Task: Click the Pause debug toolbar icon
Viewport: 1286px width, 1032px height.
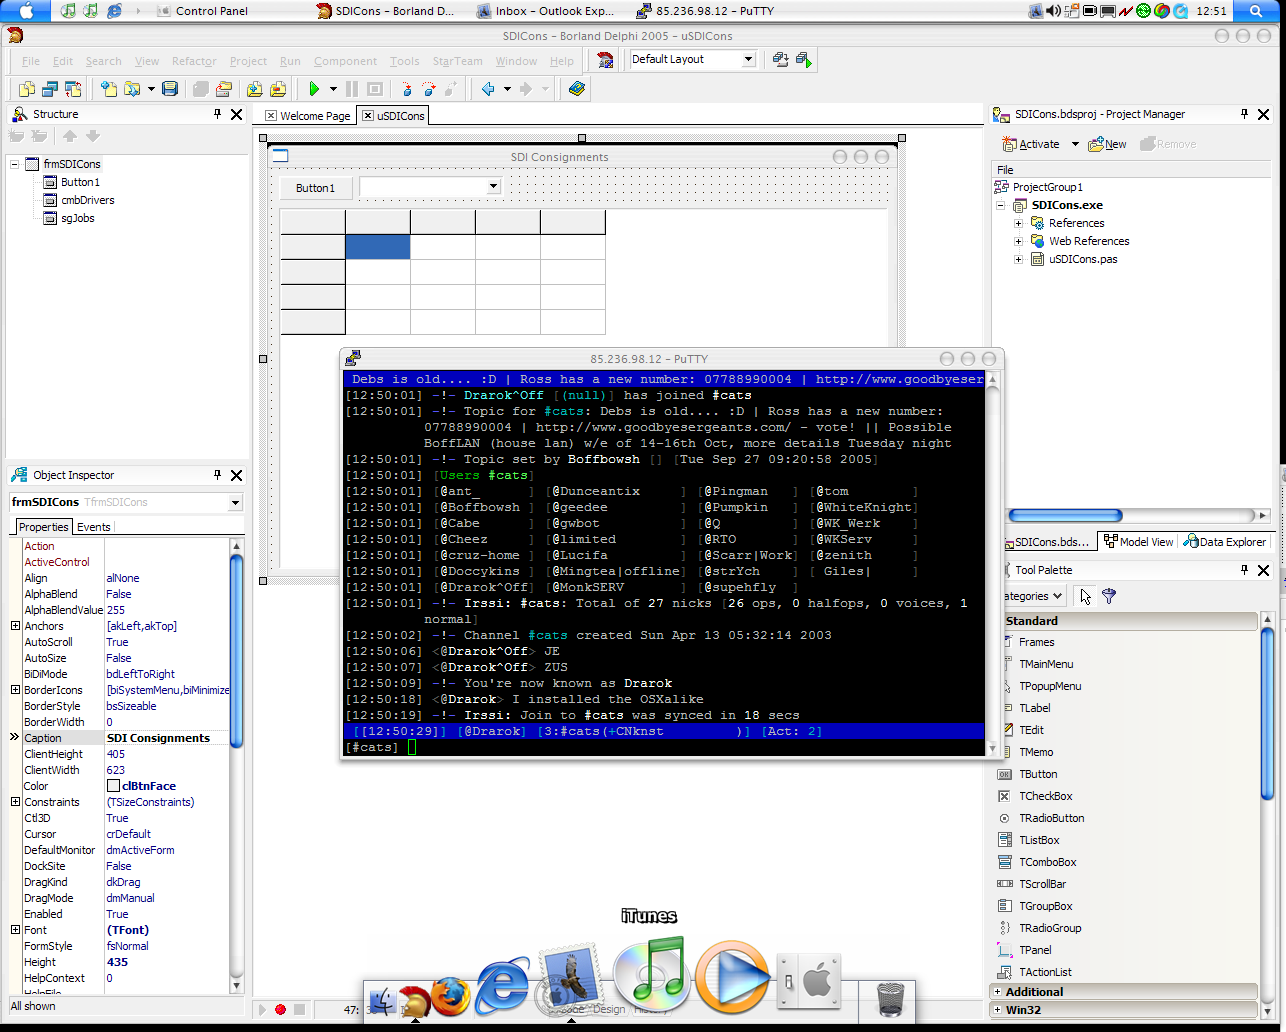Action: (x=352, y=89)
